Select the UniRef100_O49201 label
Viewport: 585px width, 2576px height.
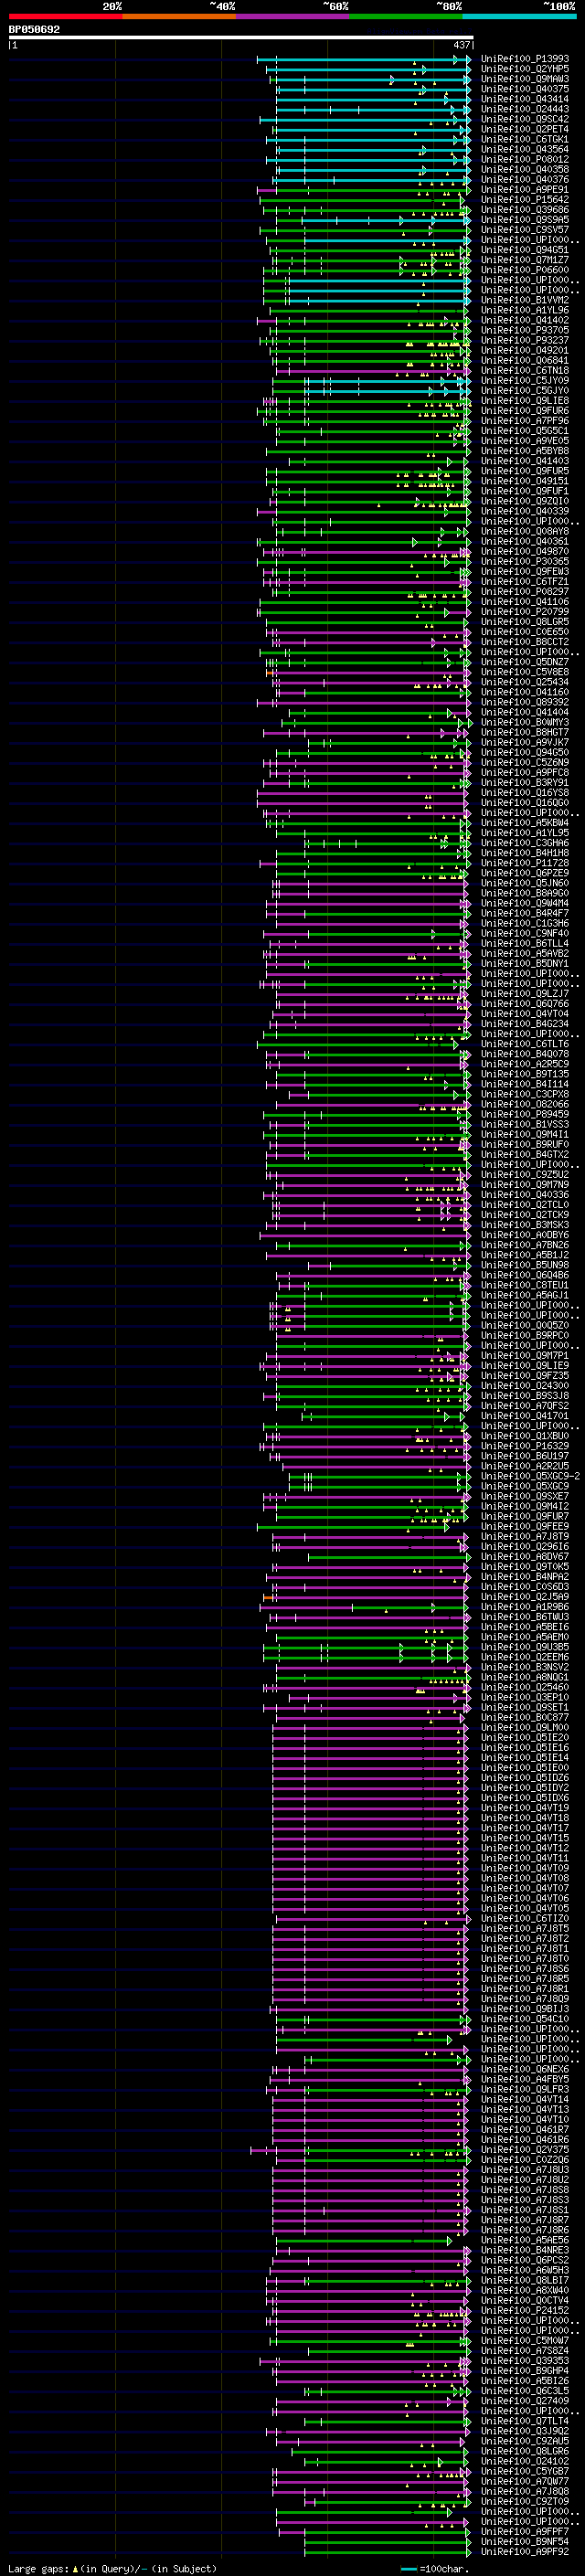coord(525,350)
